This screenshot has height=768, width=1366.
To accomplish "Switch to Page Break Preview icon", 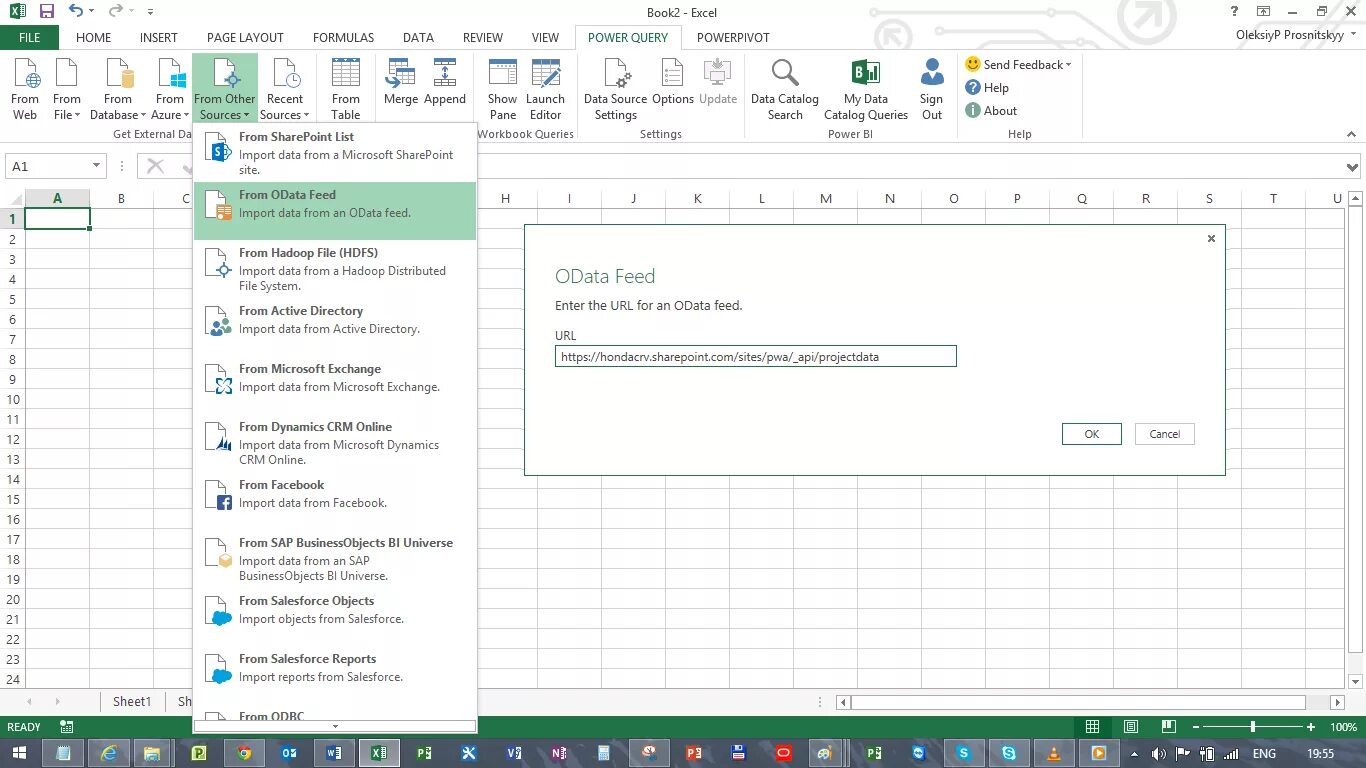I will click(1169, 727).
